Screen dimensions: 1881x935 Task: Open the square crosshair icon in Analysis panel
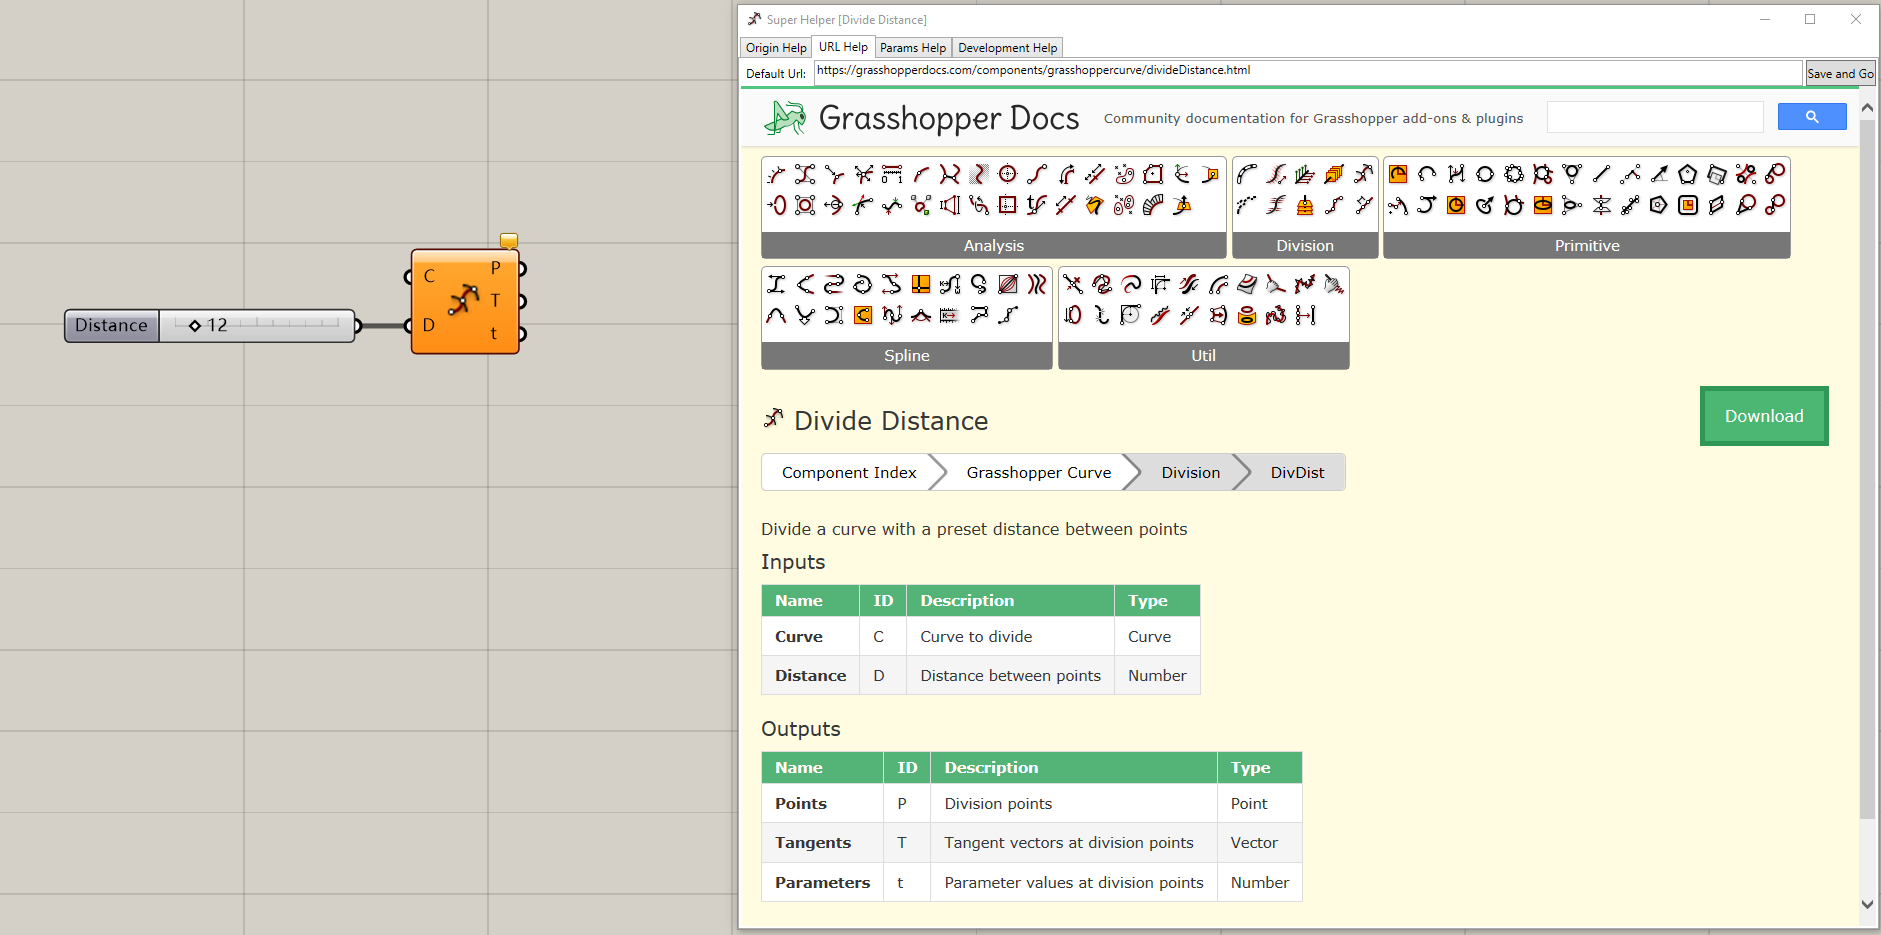[x=1007, y=206]
